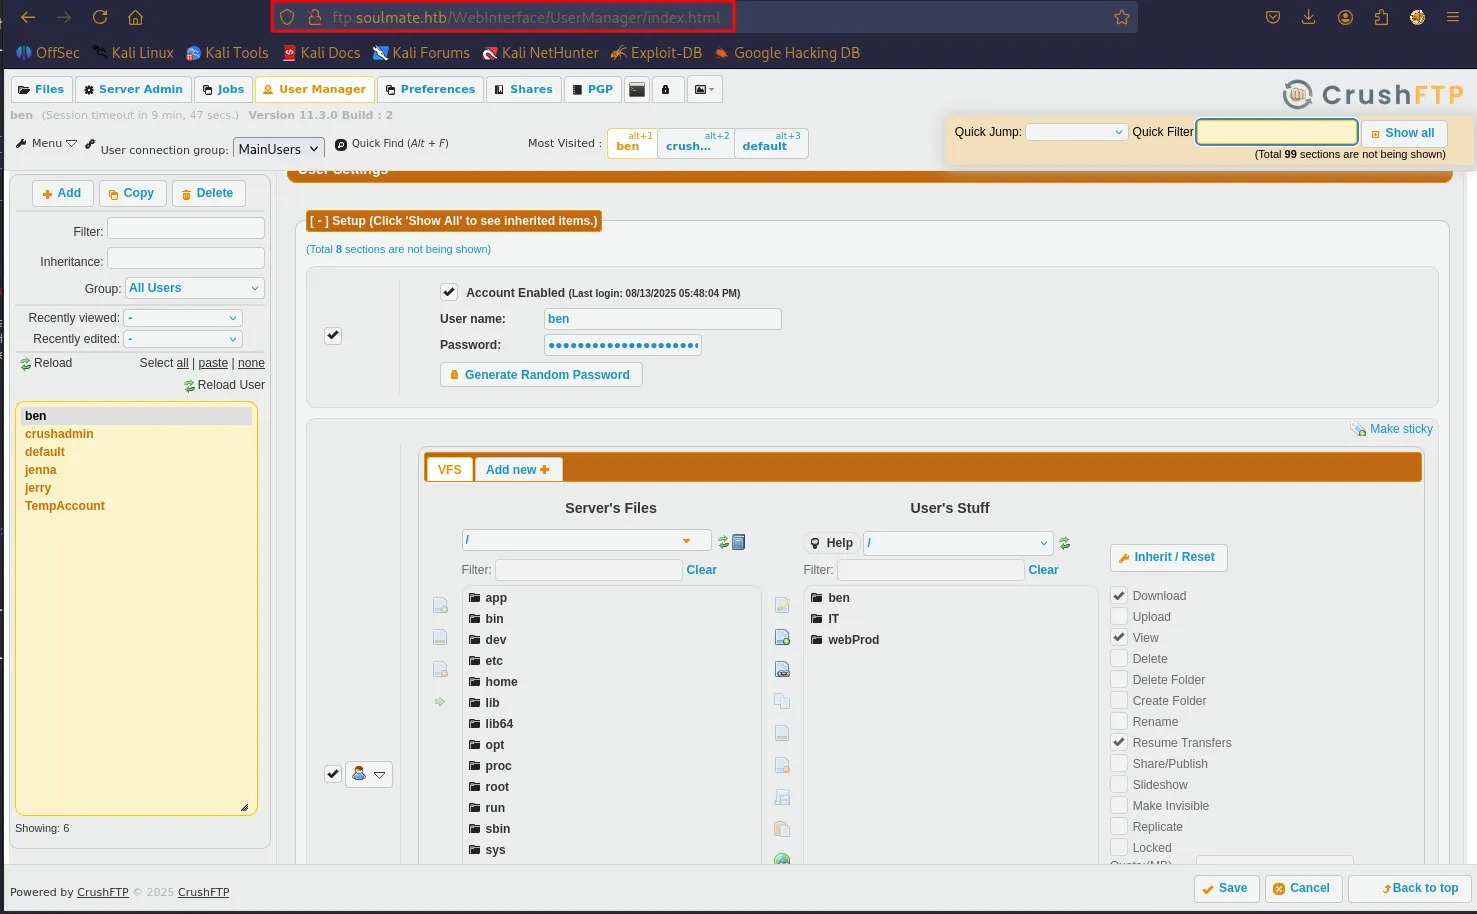Open the terminal console icon in the top toolbar

point(637,89)
